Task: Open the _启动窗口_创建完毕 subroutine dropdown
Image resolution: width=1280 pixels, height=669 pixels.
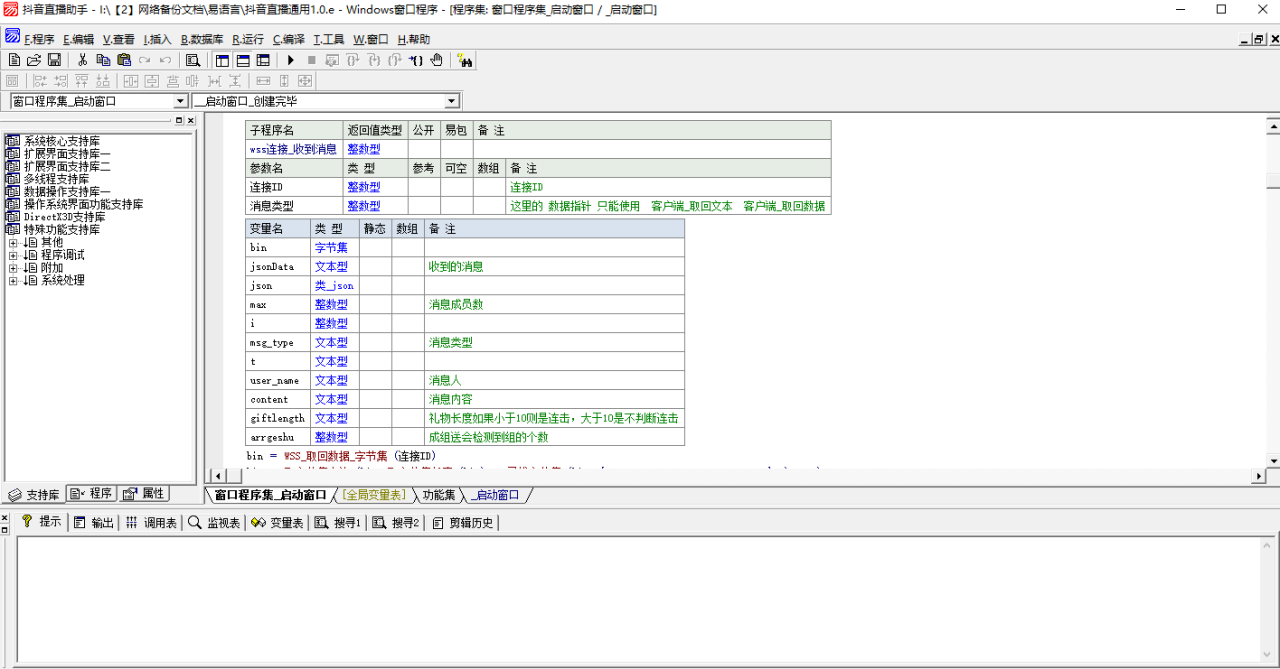Action: 451,101
